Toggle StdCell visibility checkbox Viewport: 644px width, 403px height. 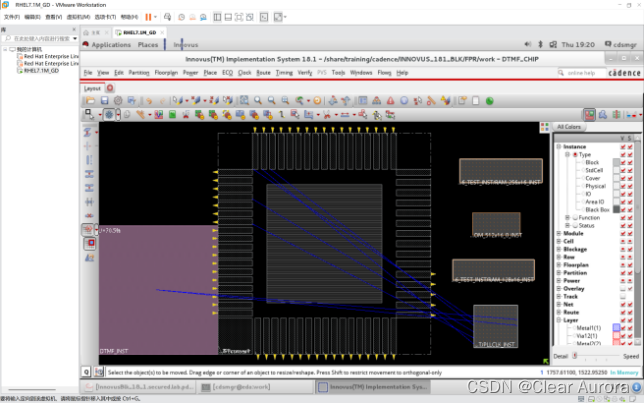click(623, 170)
